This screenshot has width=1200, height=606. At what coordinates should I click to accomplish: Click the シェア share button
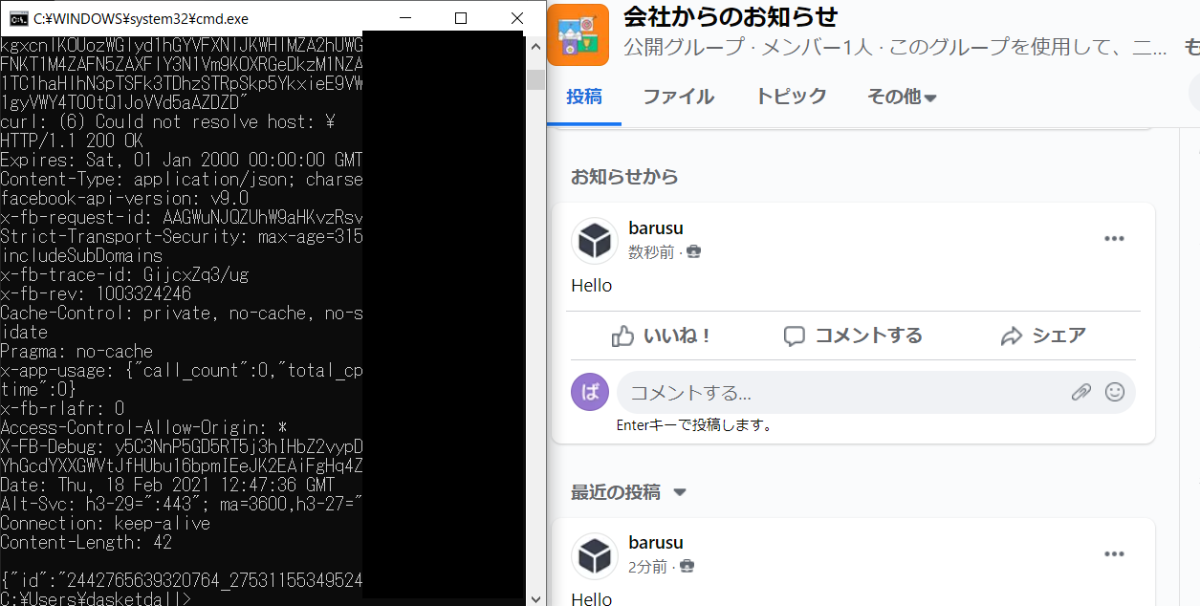click(1043, 336)
